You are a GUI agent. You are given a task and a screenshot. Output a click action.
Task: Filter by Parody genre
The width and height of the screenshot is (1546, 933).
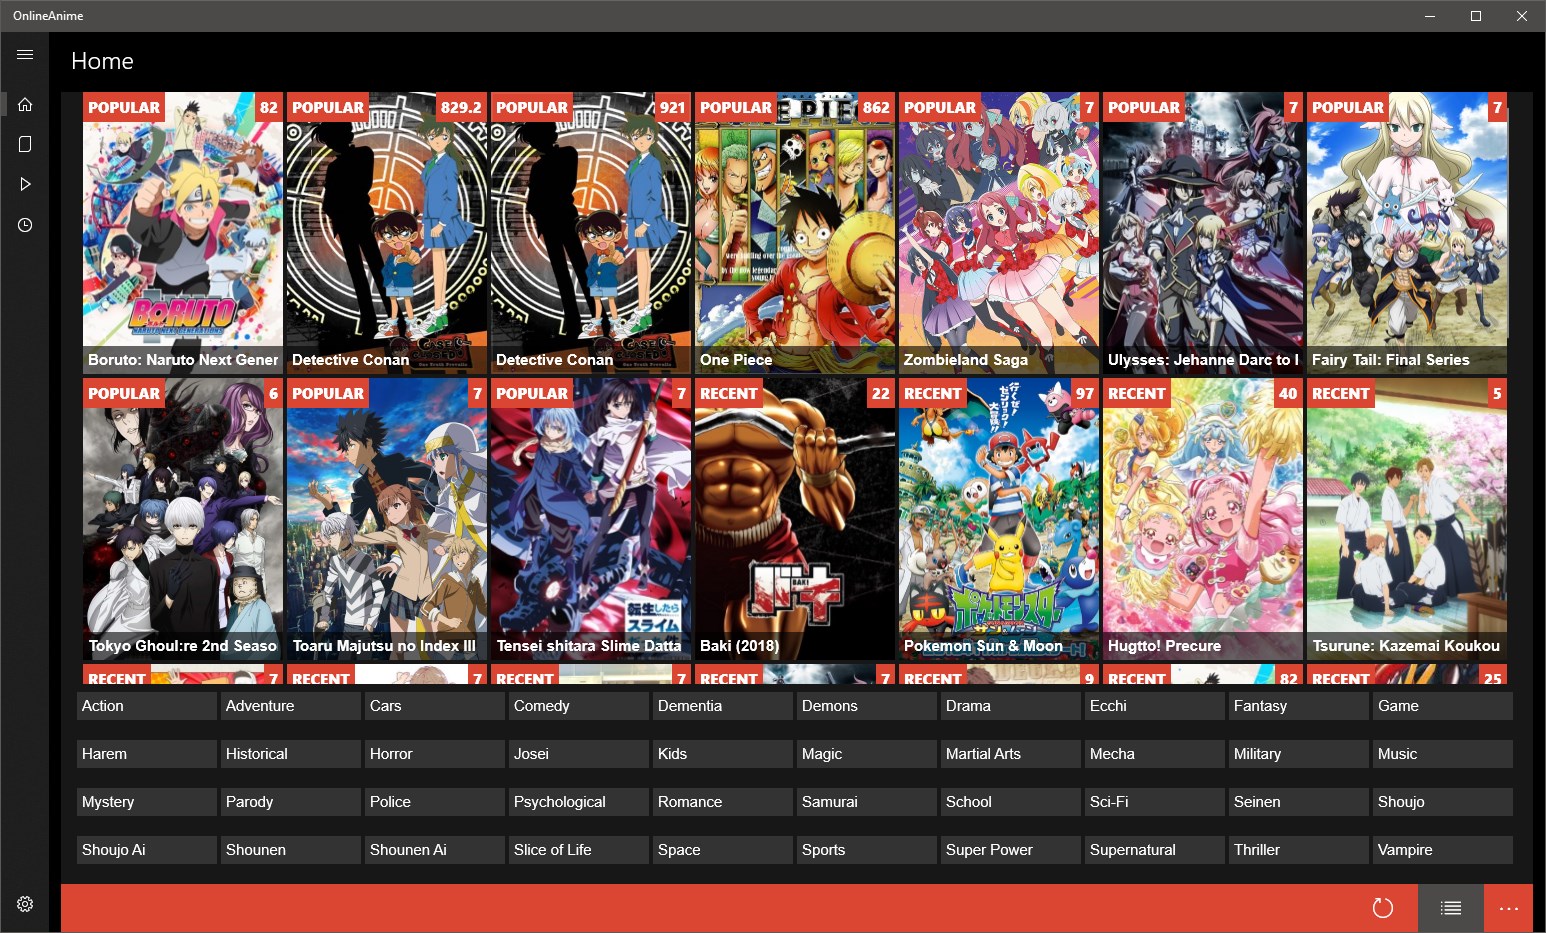coord(291,802)
